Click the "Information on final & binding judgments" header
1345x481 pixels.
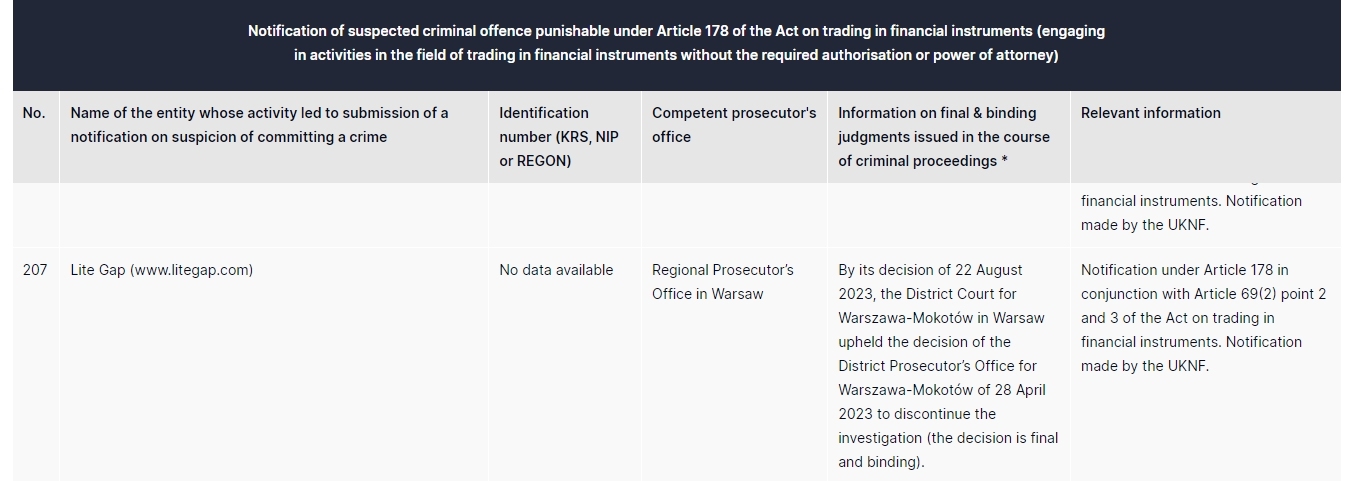(943, 137)
